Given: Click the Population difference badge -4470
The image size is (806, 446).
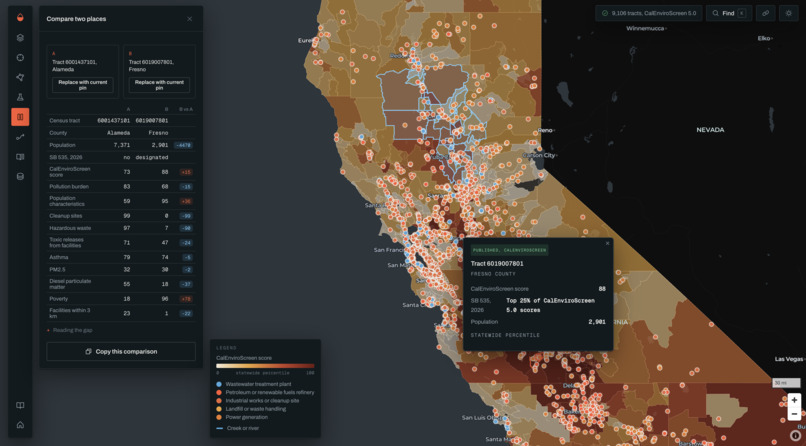Looking at the screenshot, I should click(x=183, y=145).
